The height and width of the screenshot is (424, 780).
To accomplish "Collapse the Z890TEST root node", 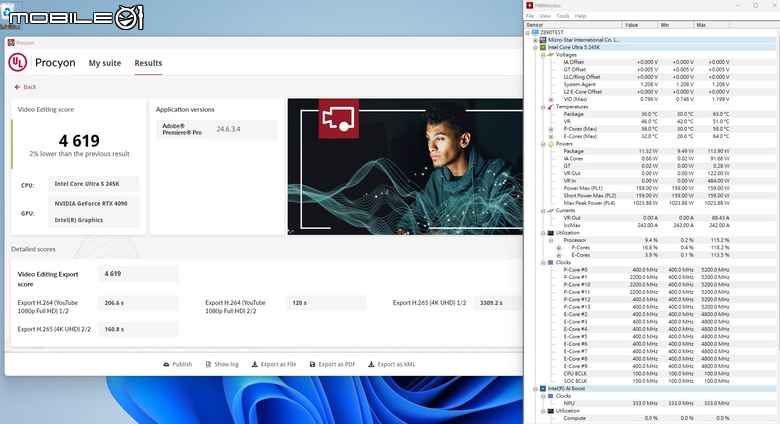I will pyautogui.click(x=528, y=32).
